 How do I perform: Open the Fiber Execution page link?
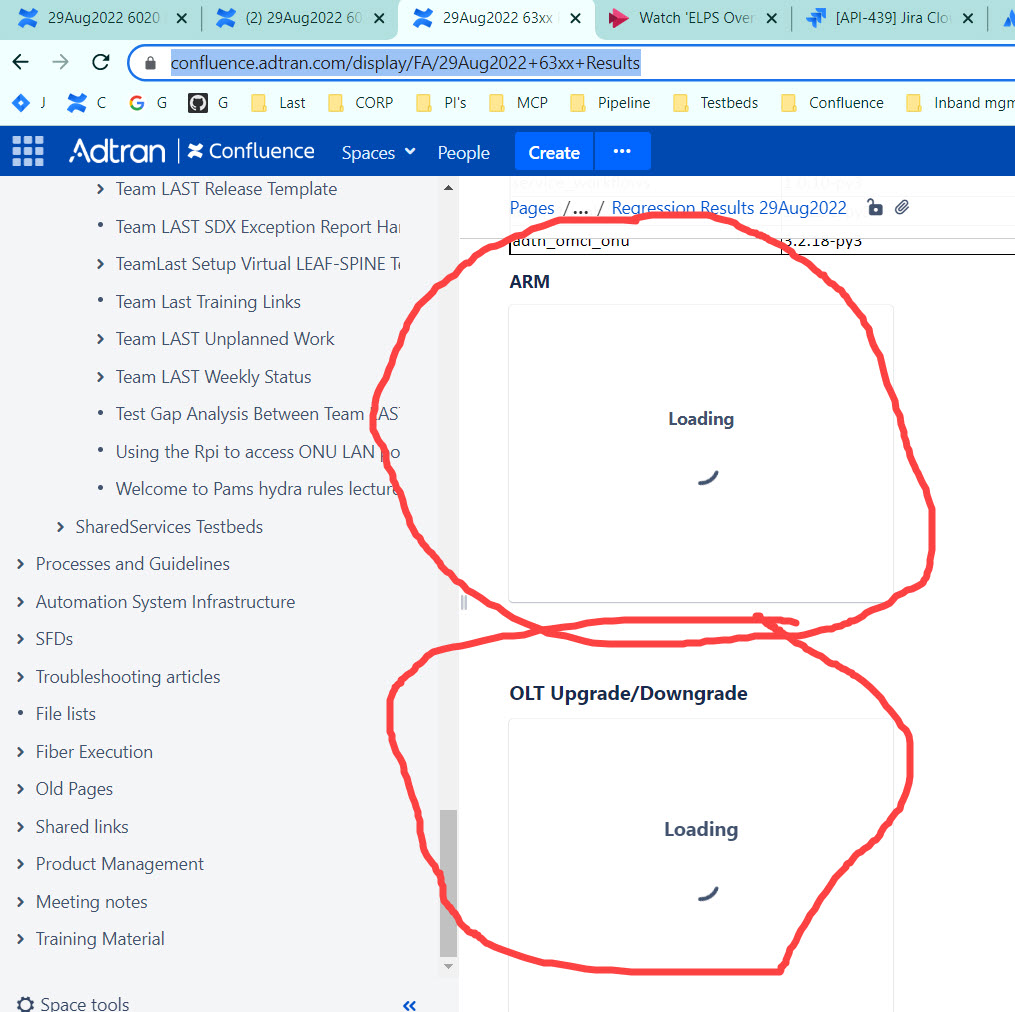(x=94, y=752)
